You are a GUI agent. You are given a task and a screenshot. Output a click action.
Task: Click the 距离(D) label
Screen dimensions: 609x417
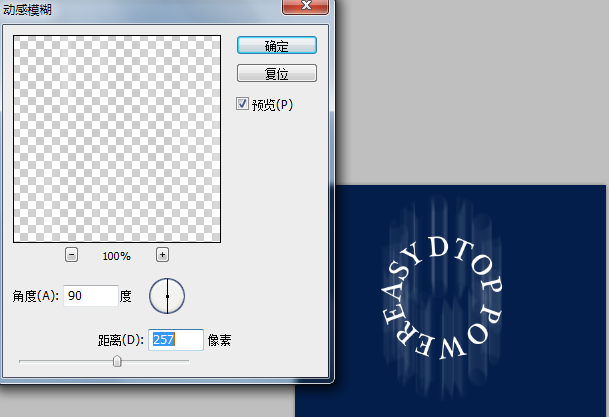coord(120,340)
